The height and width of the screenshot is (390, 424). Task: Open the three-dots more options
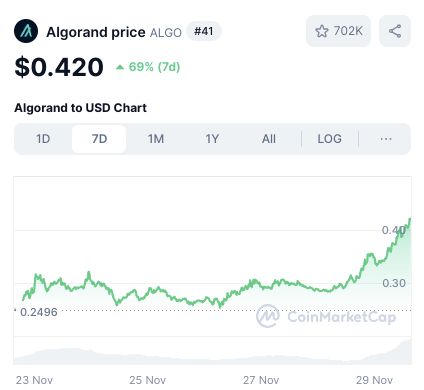point(386,139)
